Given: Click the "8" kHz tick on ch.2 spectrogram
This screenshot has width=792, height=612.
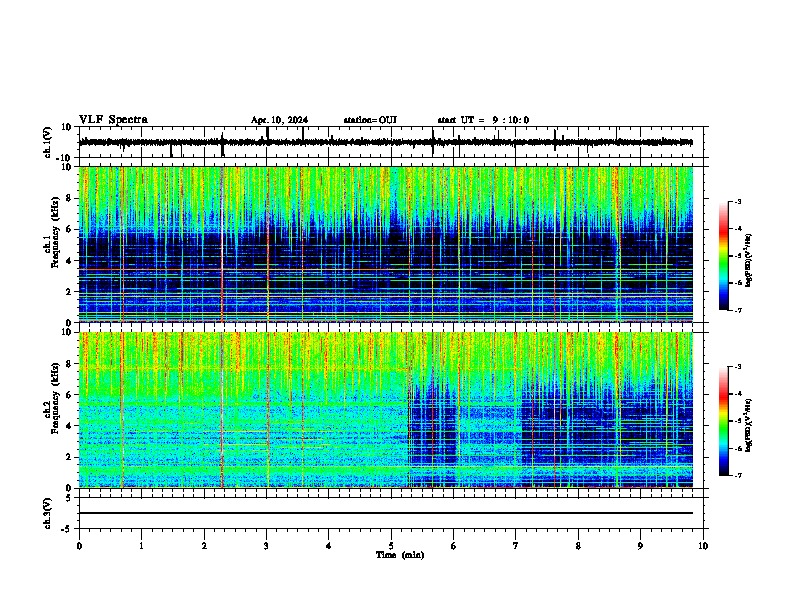Looking at the screenshot, I should (x=70, y=364).
